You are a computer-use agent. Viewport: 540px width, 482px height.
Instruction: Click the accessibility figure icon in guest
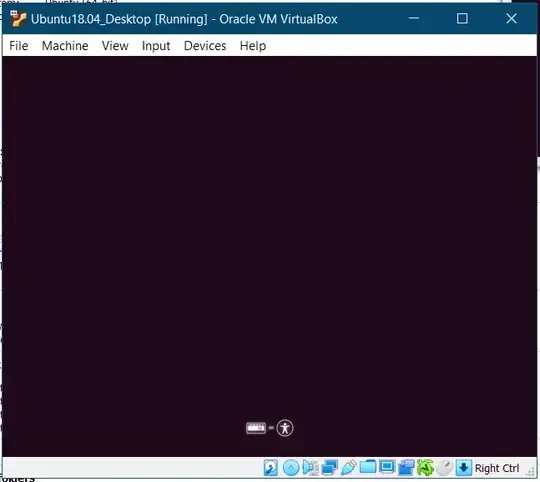pos(285,428)
